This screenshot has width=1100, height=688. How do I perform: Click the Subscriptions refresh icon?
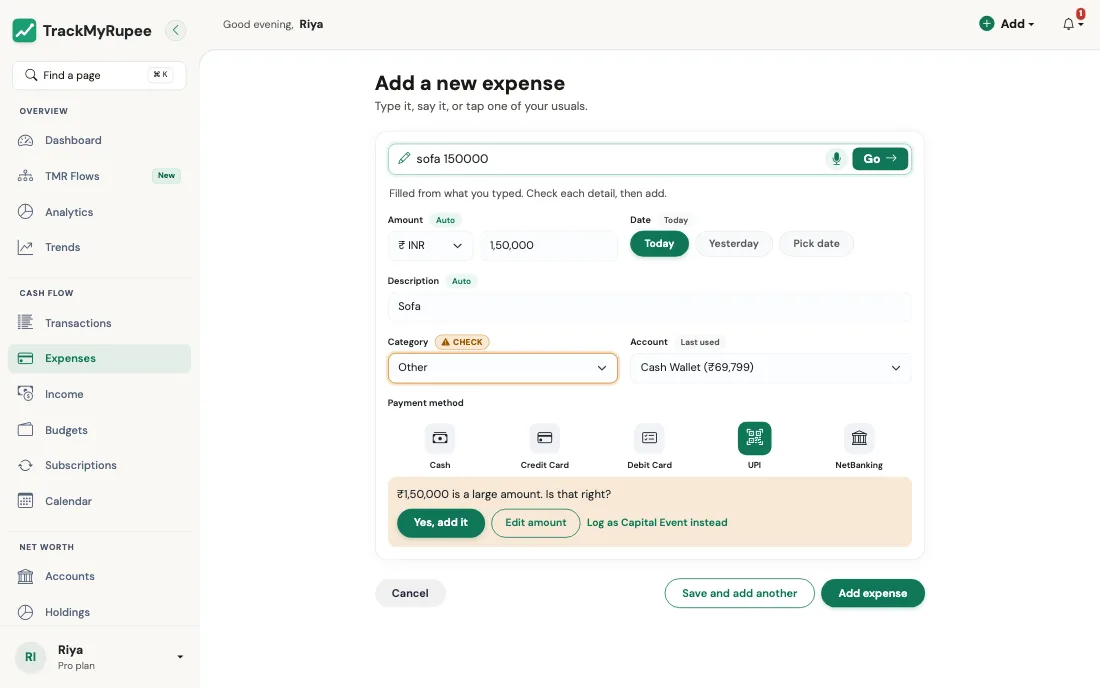click(25, 465)
